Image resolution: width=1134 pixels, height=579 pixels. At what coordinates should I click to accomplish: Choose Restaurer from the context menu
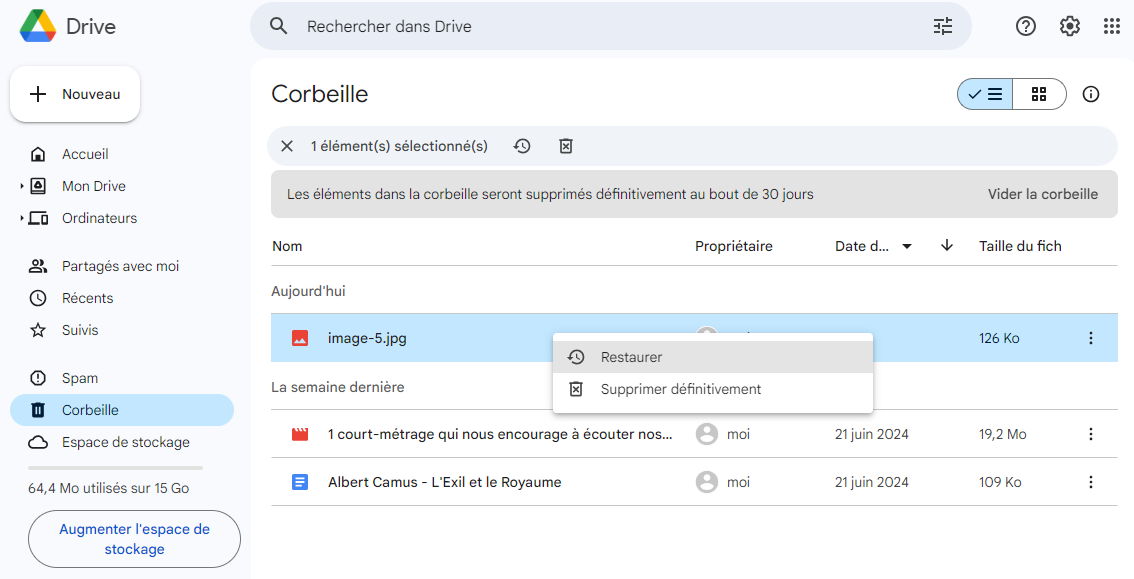point(631,357)
